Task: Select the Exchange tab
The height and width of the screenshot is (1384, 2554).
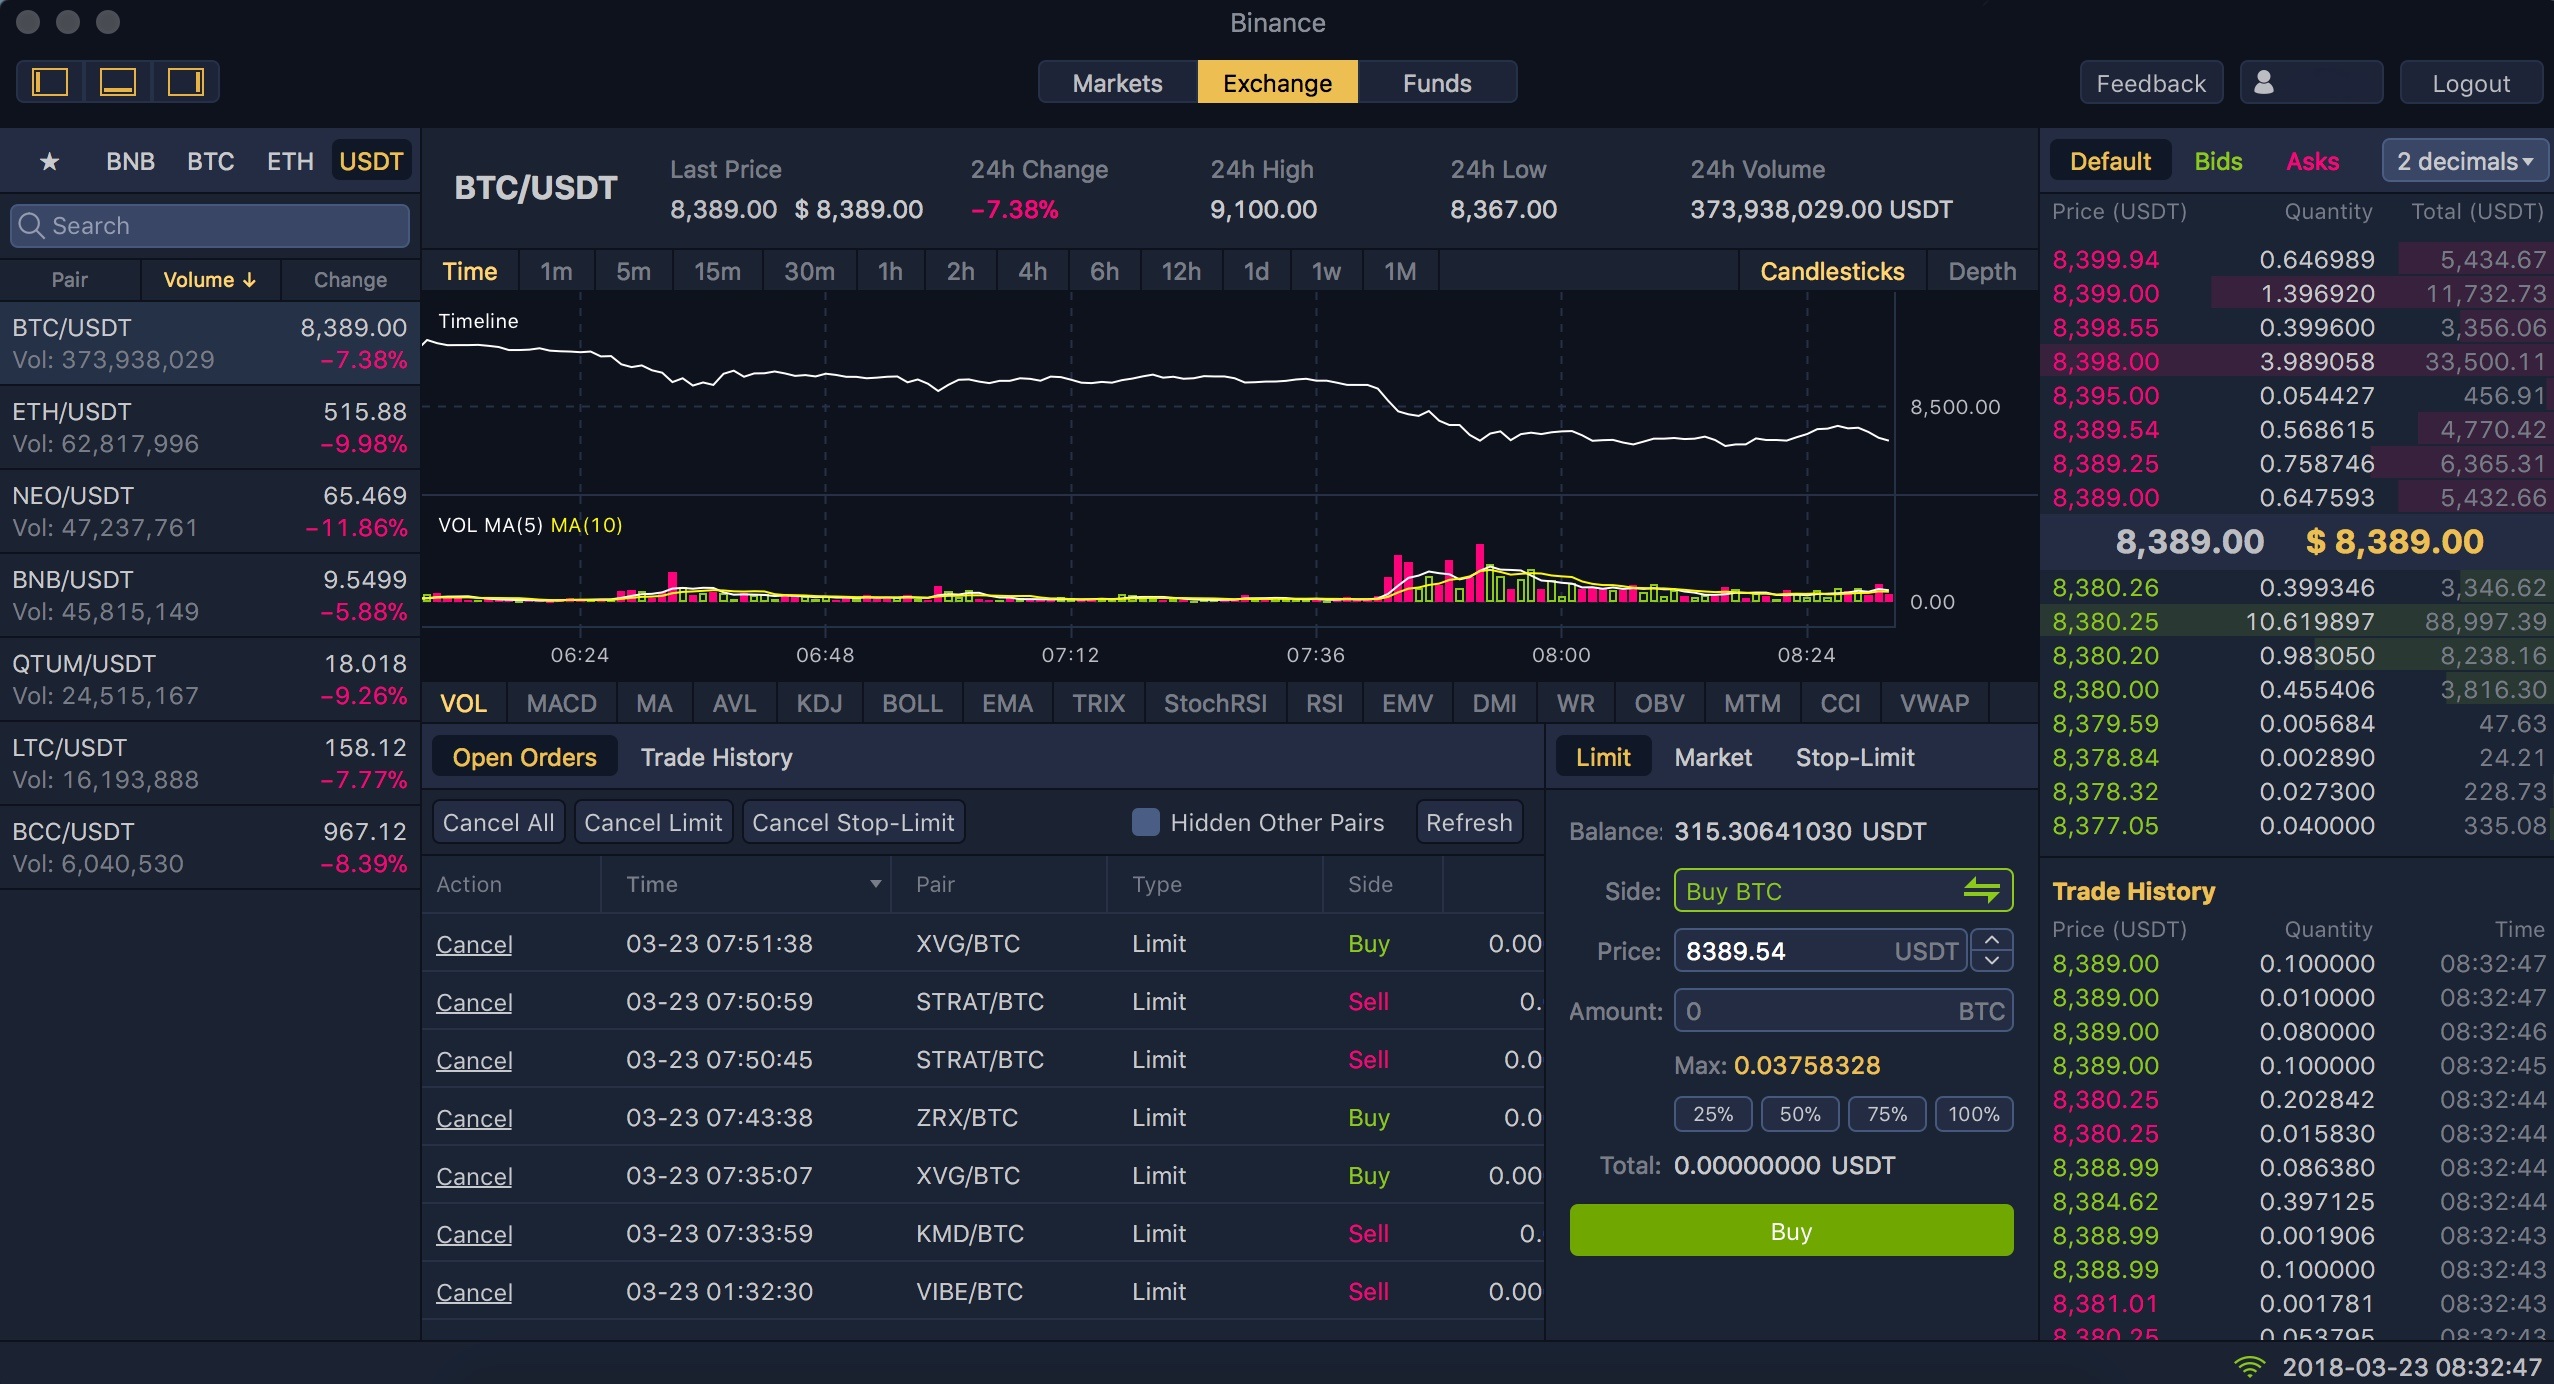Action: click(x=1277, y=82)
